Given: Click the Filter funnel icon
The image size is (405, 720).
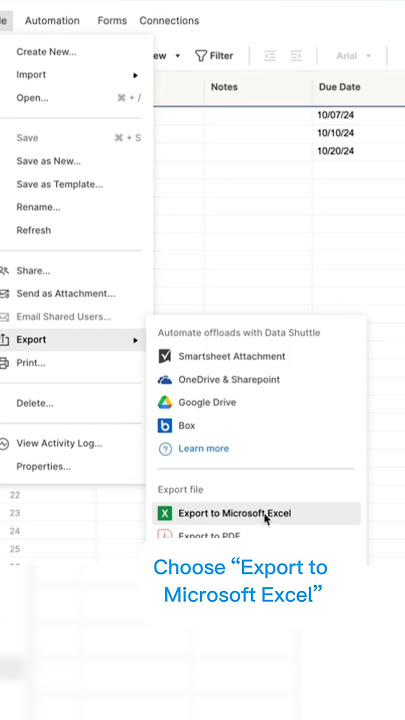Looking at the screenshot, I should 201,56.
